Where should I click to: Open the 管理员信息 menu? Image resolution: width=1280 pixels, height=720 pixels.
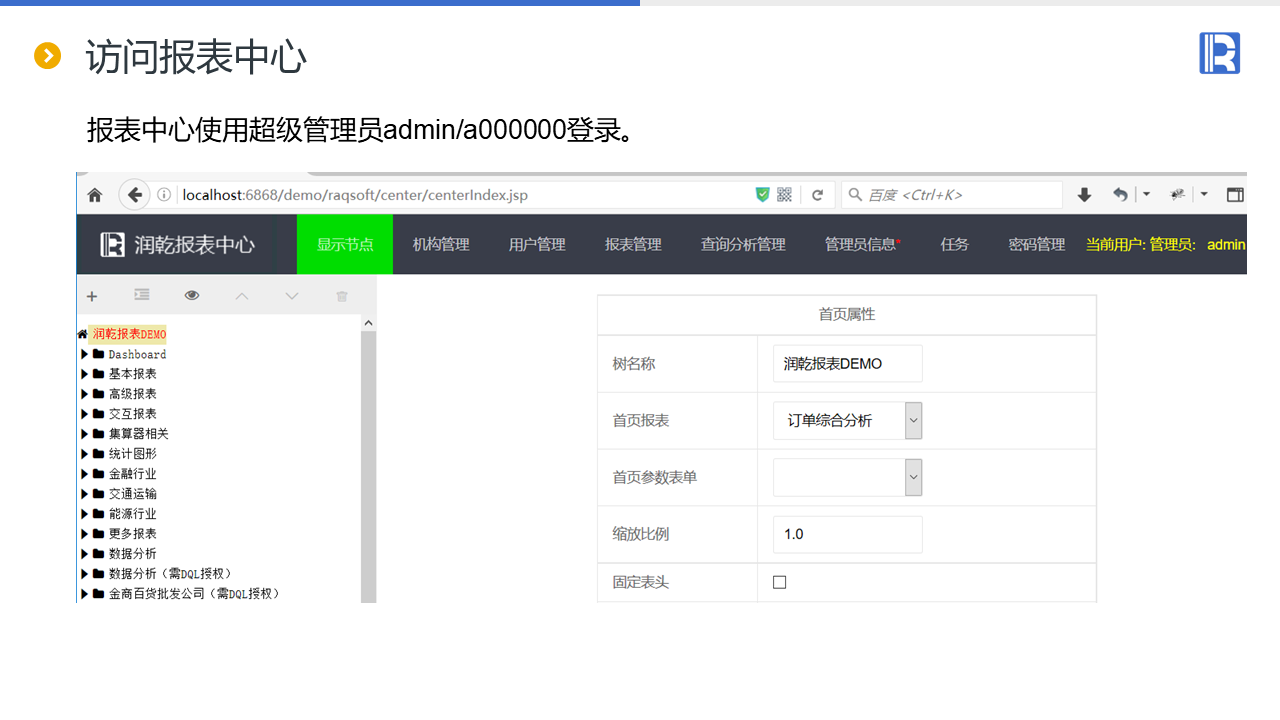click(x=862, y=245)
